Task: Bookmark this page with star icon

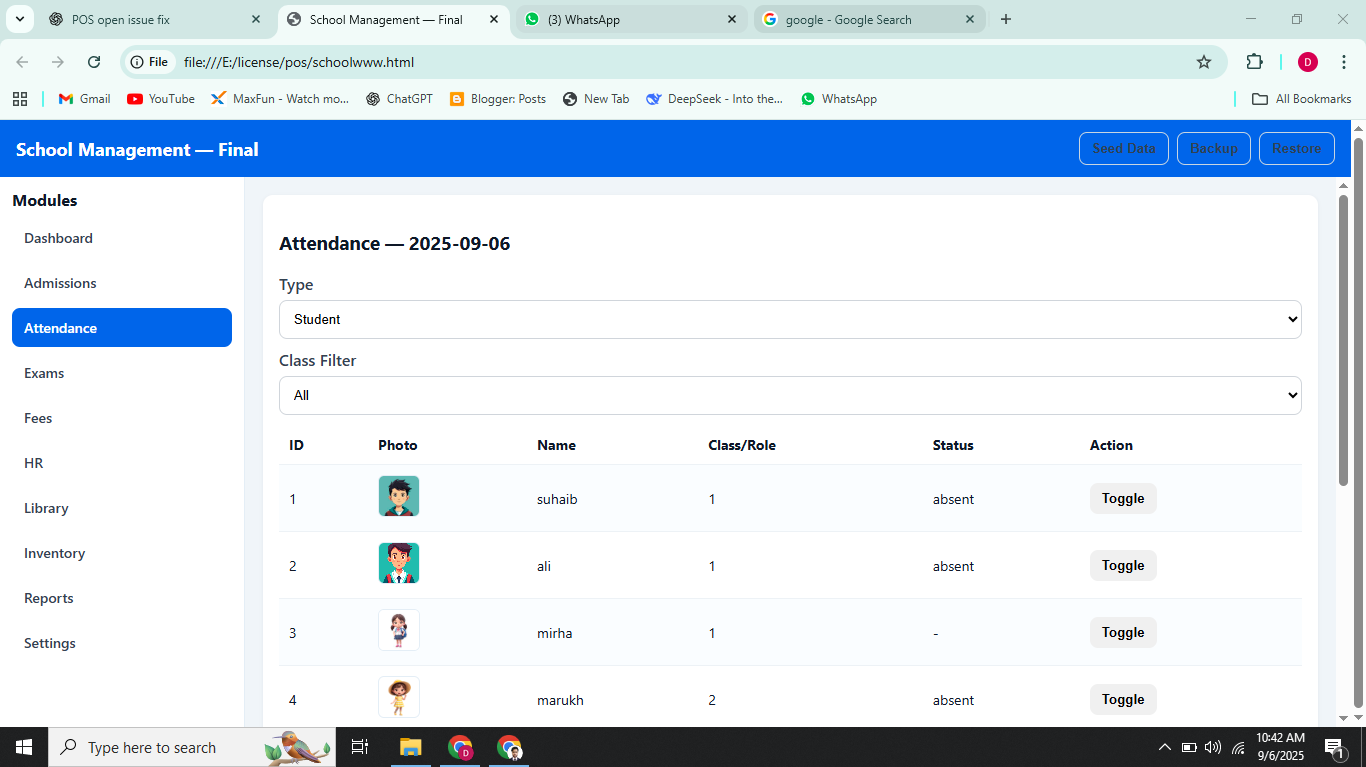Action: coord(1204,62)
